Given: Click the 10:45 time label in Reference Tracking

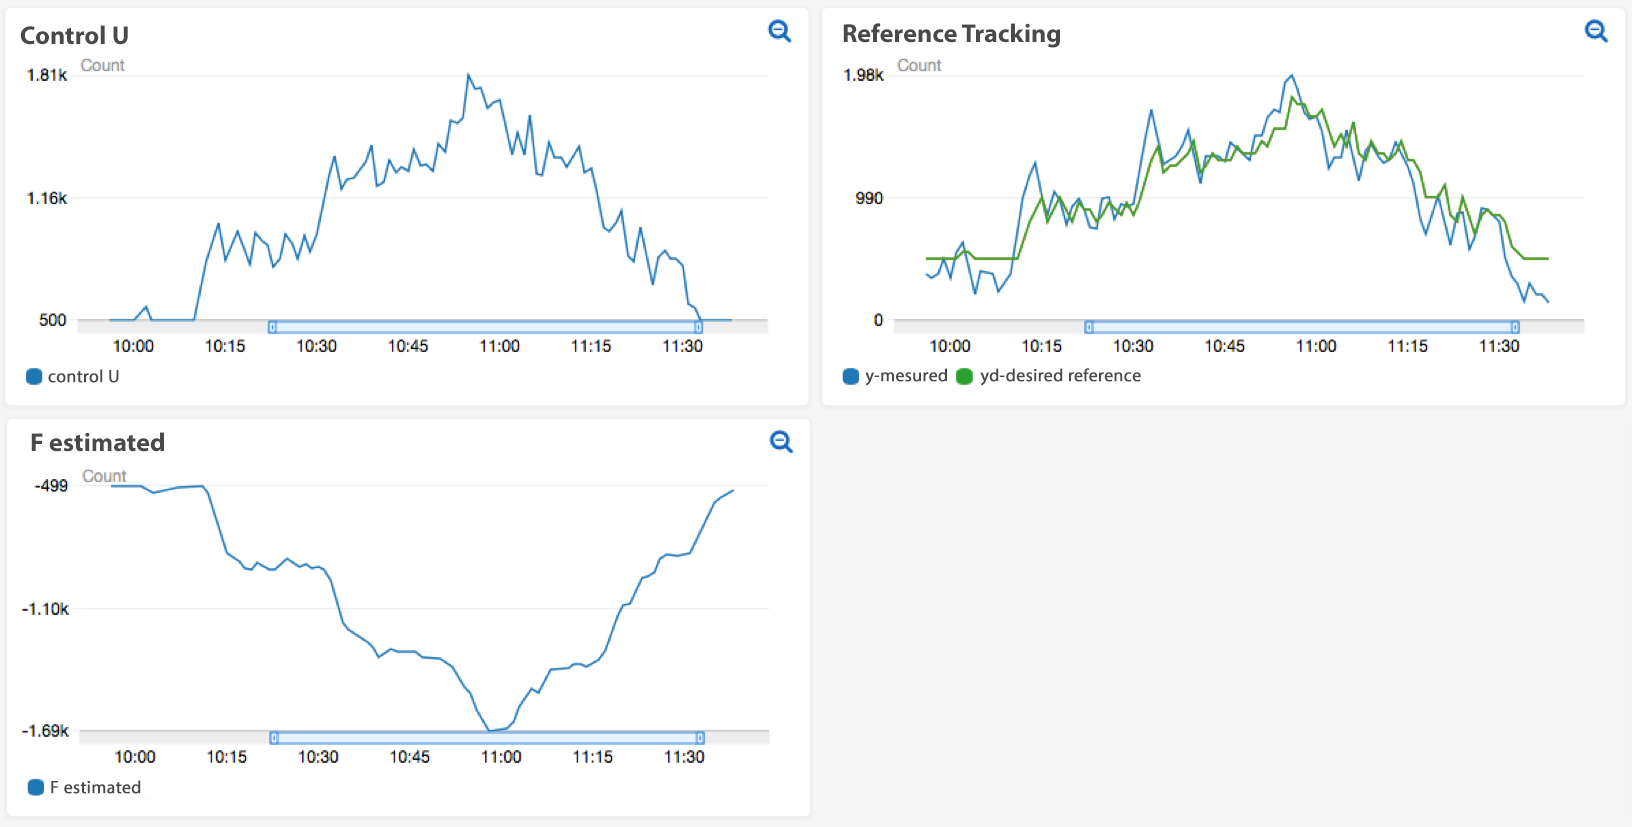Looking at the screenshot, I should 1224,346.
